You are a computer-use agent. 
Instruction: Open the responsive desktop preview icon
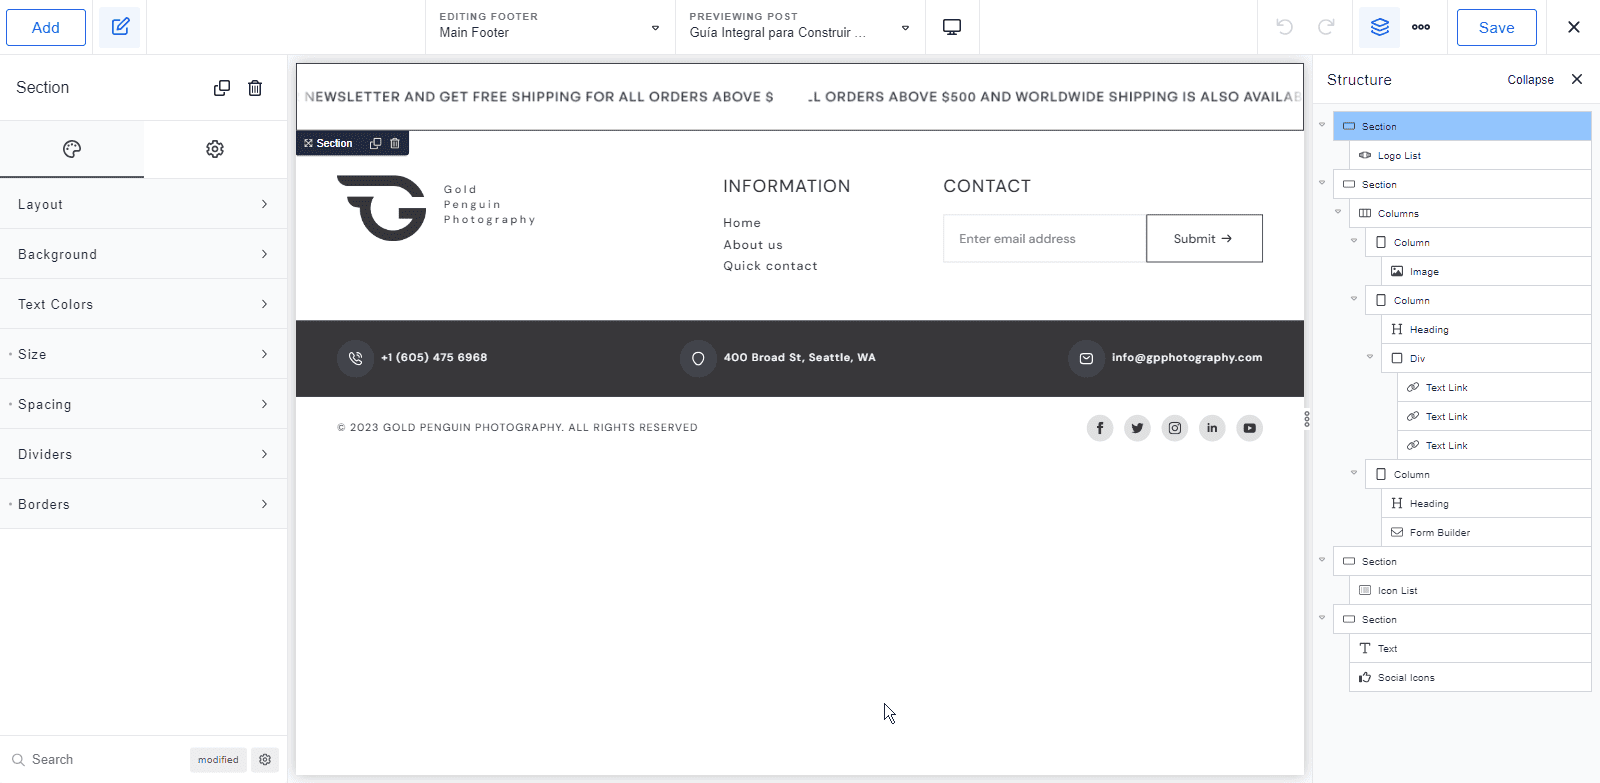pyautogui.click(x=952, y=27)
